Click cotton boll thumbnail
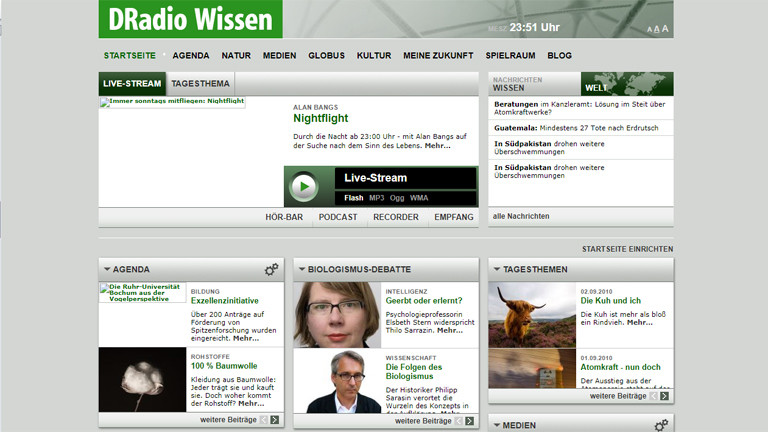This screenshot has width=768, height=432. click(x=143, y=380)
